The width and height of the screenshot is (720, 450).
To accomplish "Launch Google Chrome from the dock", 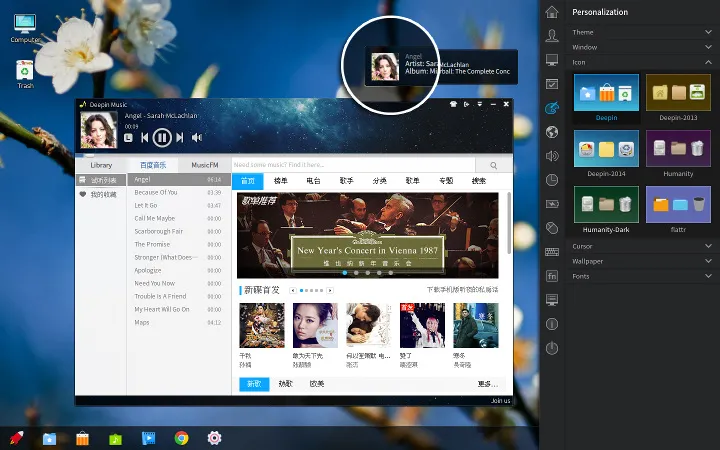I will [x=181, y=438].
